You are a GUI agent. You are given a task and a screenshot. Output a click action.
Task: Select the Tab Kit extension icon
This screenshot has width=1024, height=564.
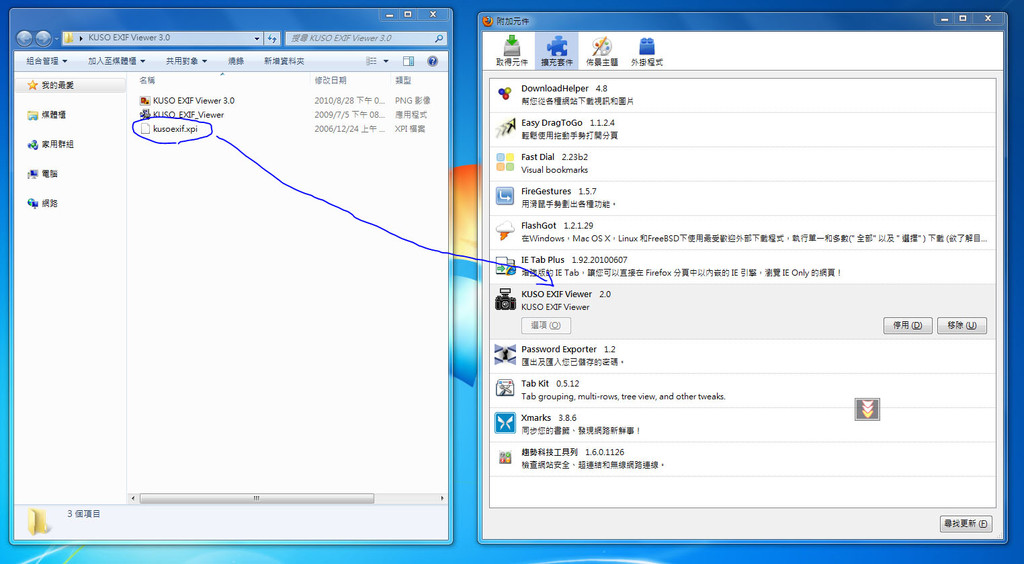(x=505, y=389)
